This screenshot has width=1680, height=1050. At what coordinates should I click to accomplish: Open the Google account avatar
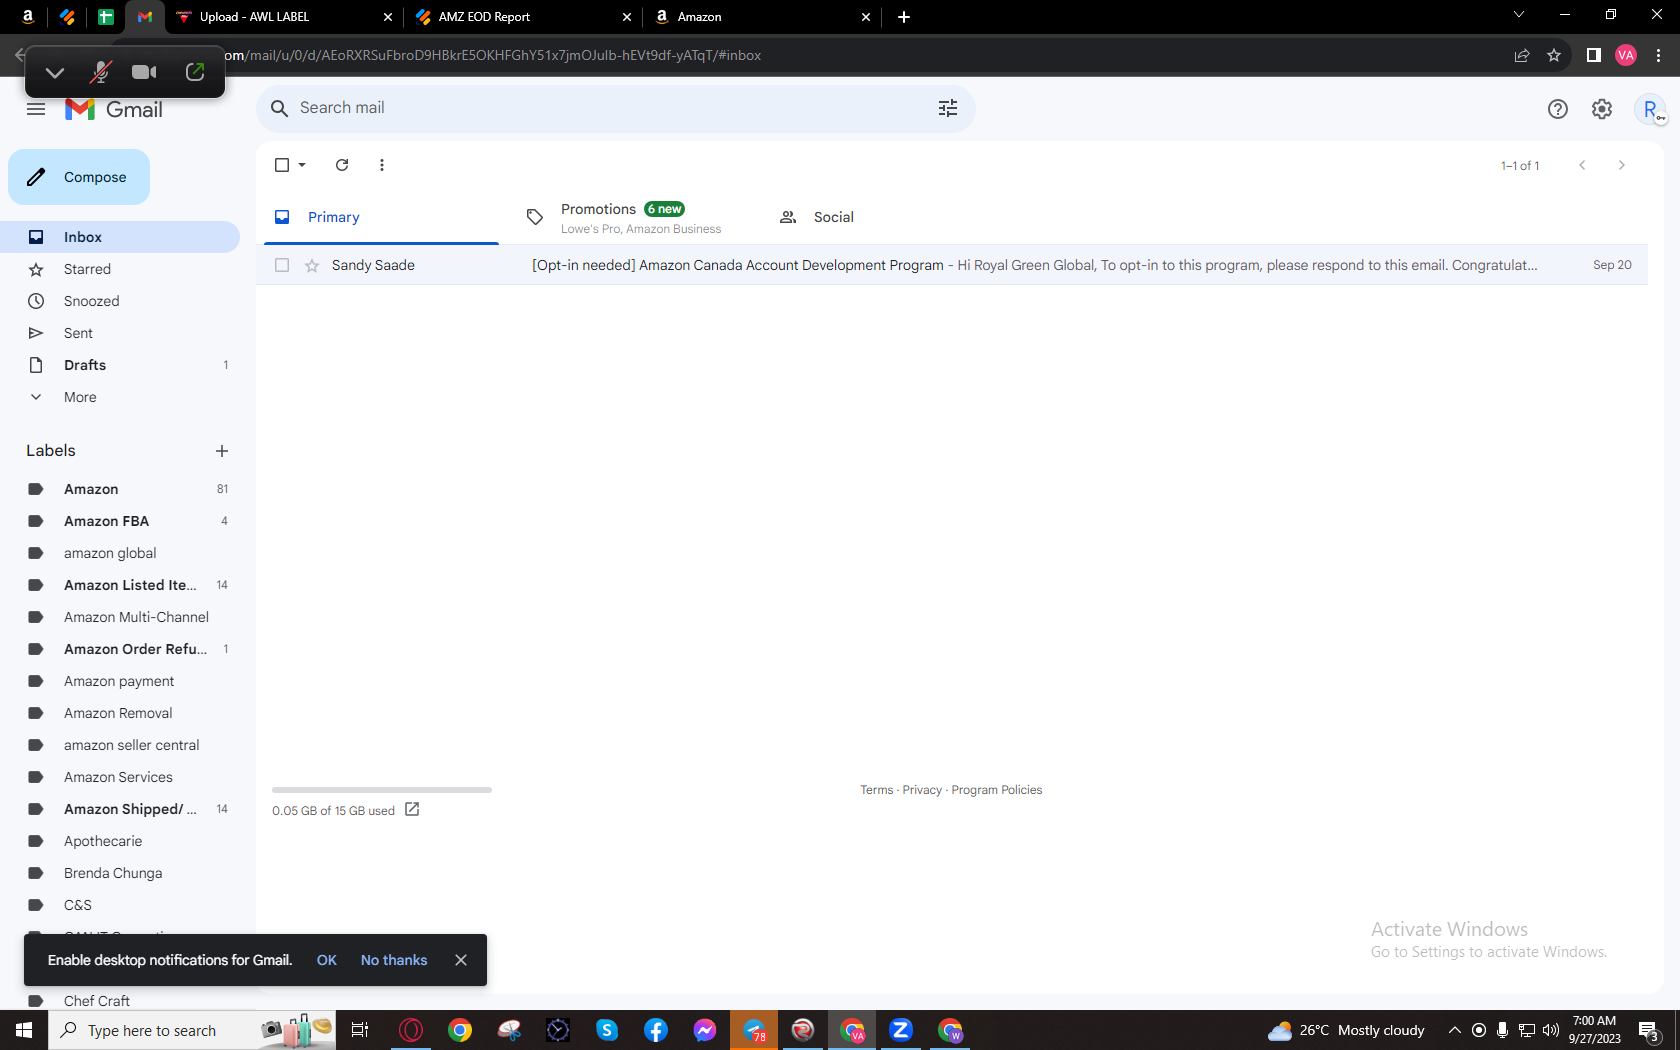1650,109
